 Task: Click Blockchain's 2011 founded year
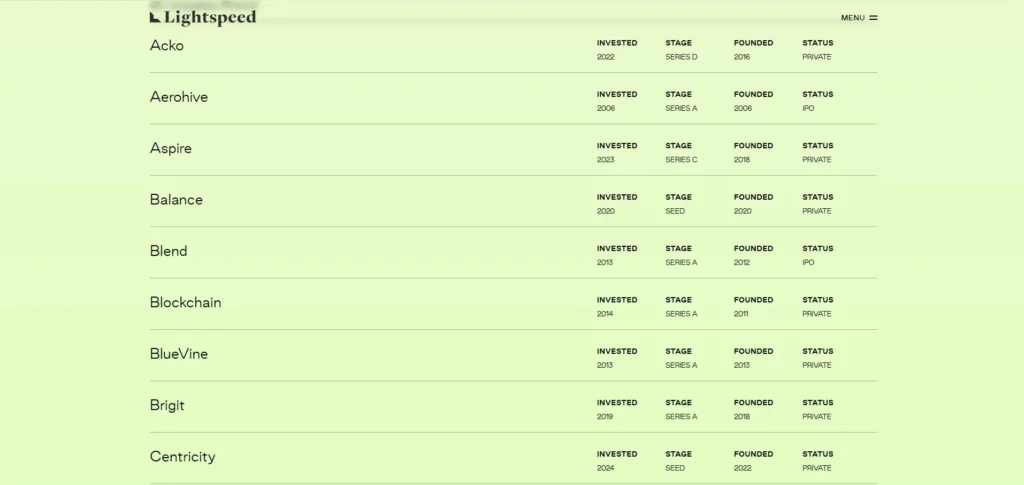pyautogui.click(x=741, y=314)
